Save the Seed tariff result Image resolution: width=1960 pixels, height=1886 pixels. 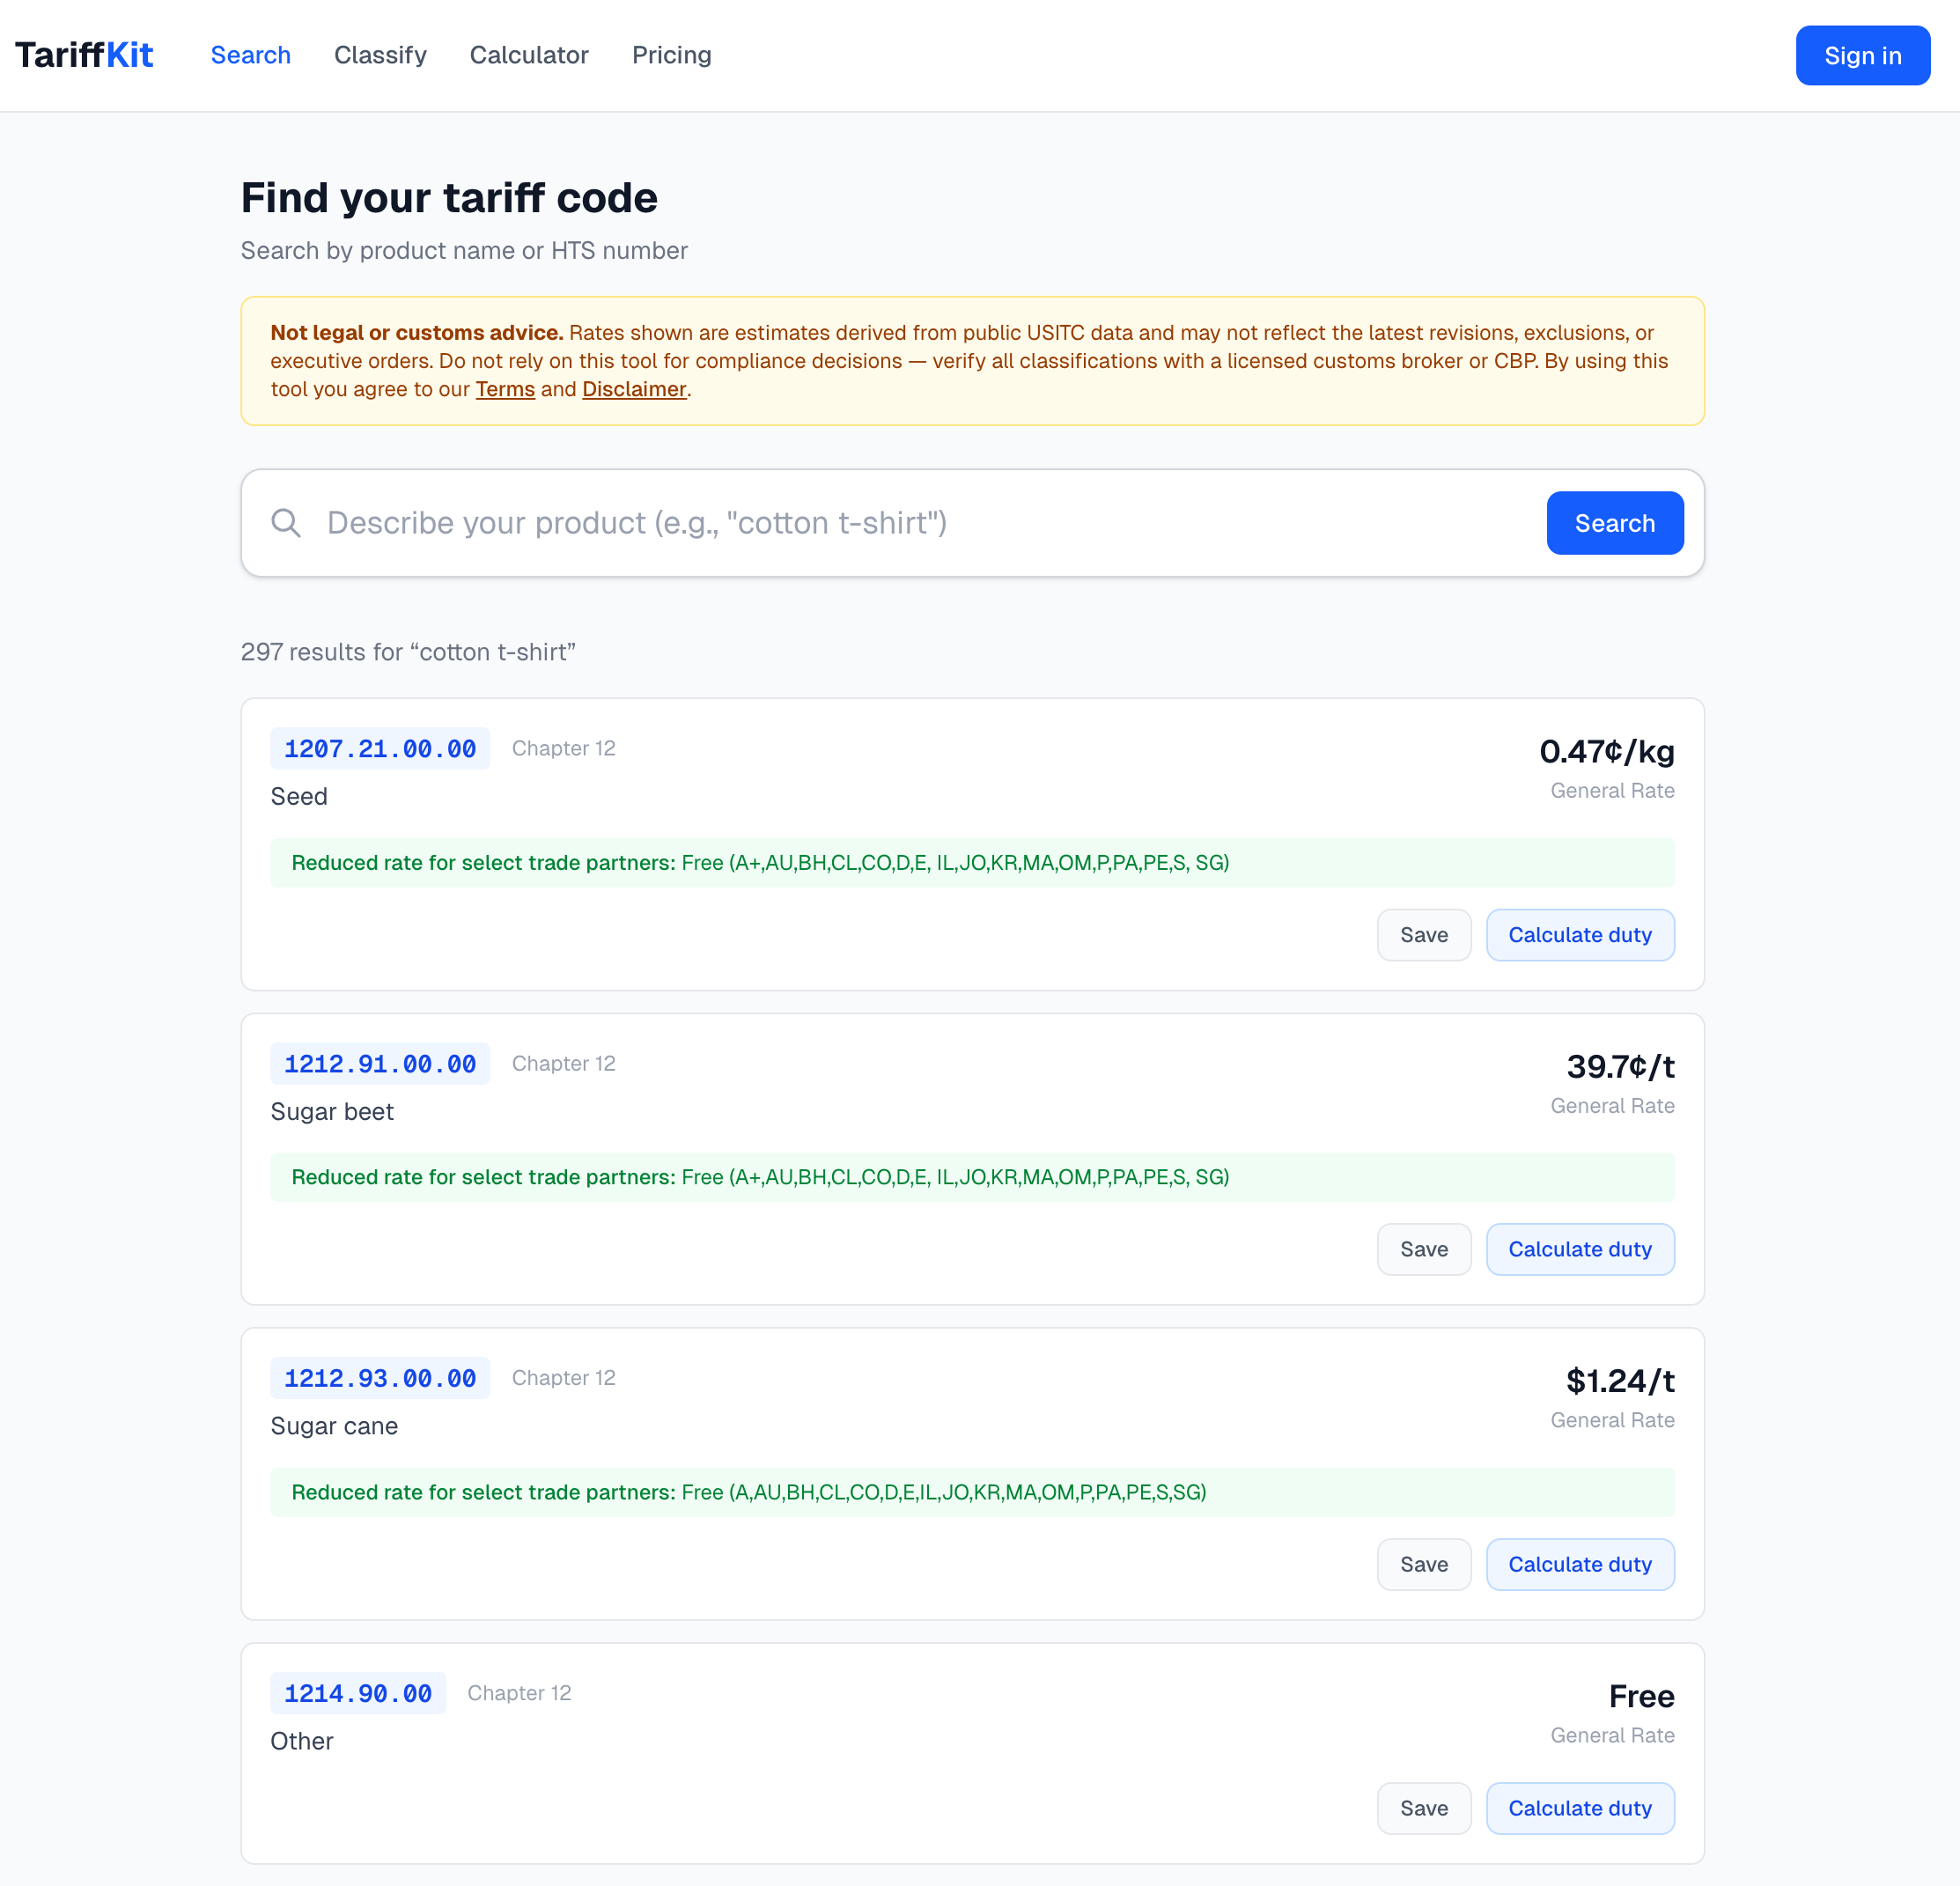pos(1423,935)
